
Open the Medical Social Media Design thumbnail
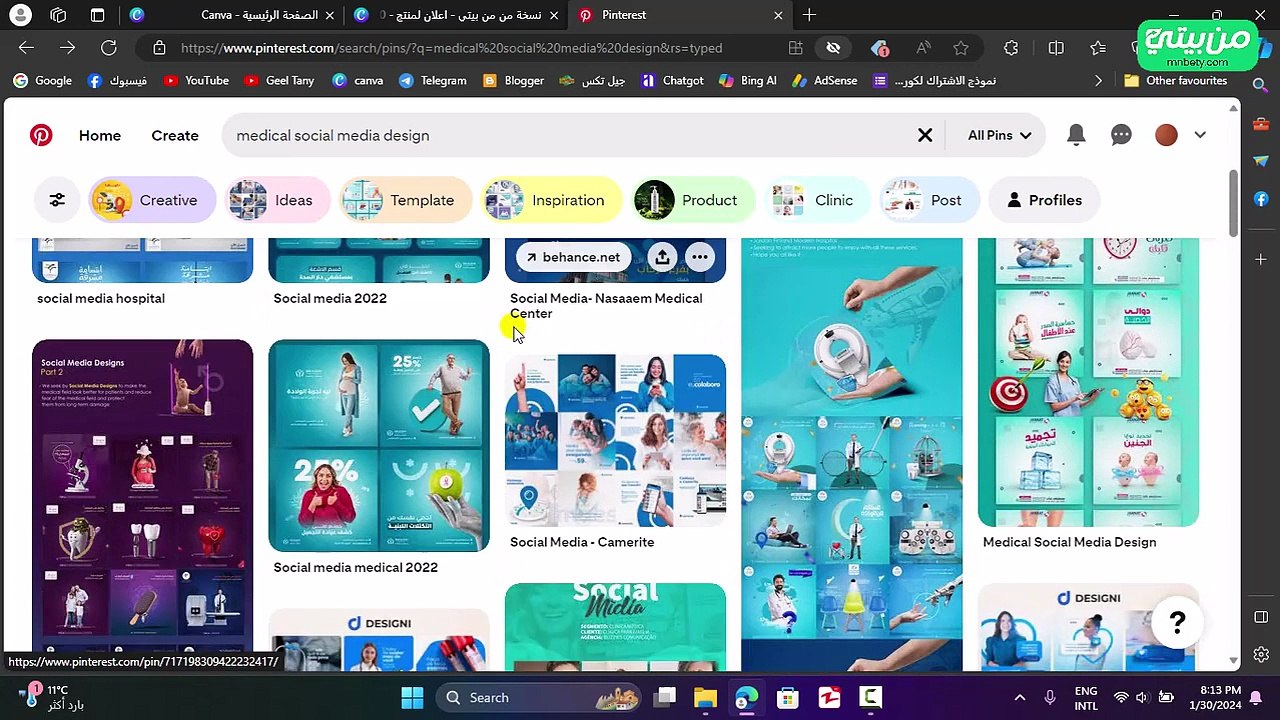click(1088, 382)
